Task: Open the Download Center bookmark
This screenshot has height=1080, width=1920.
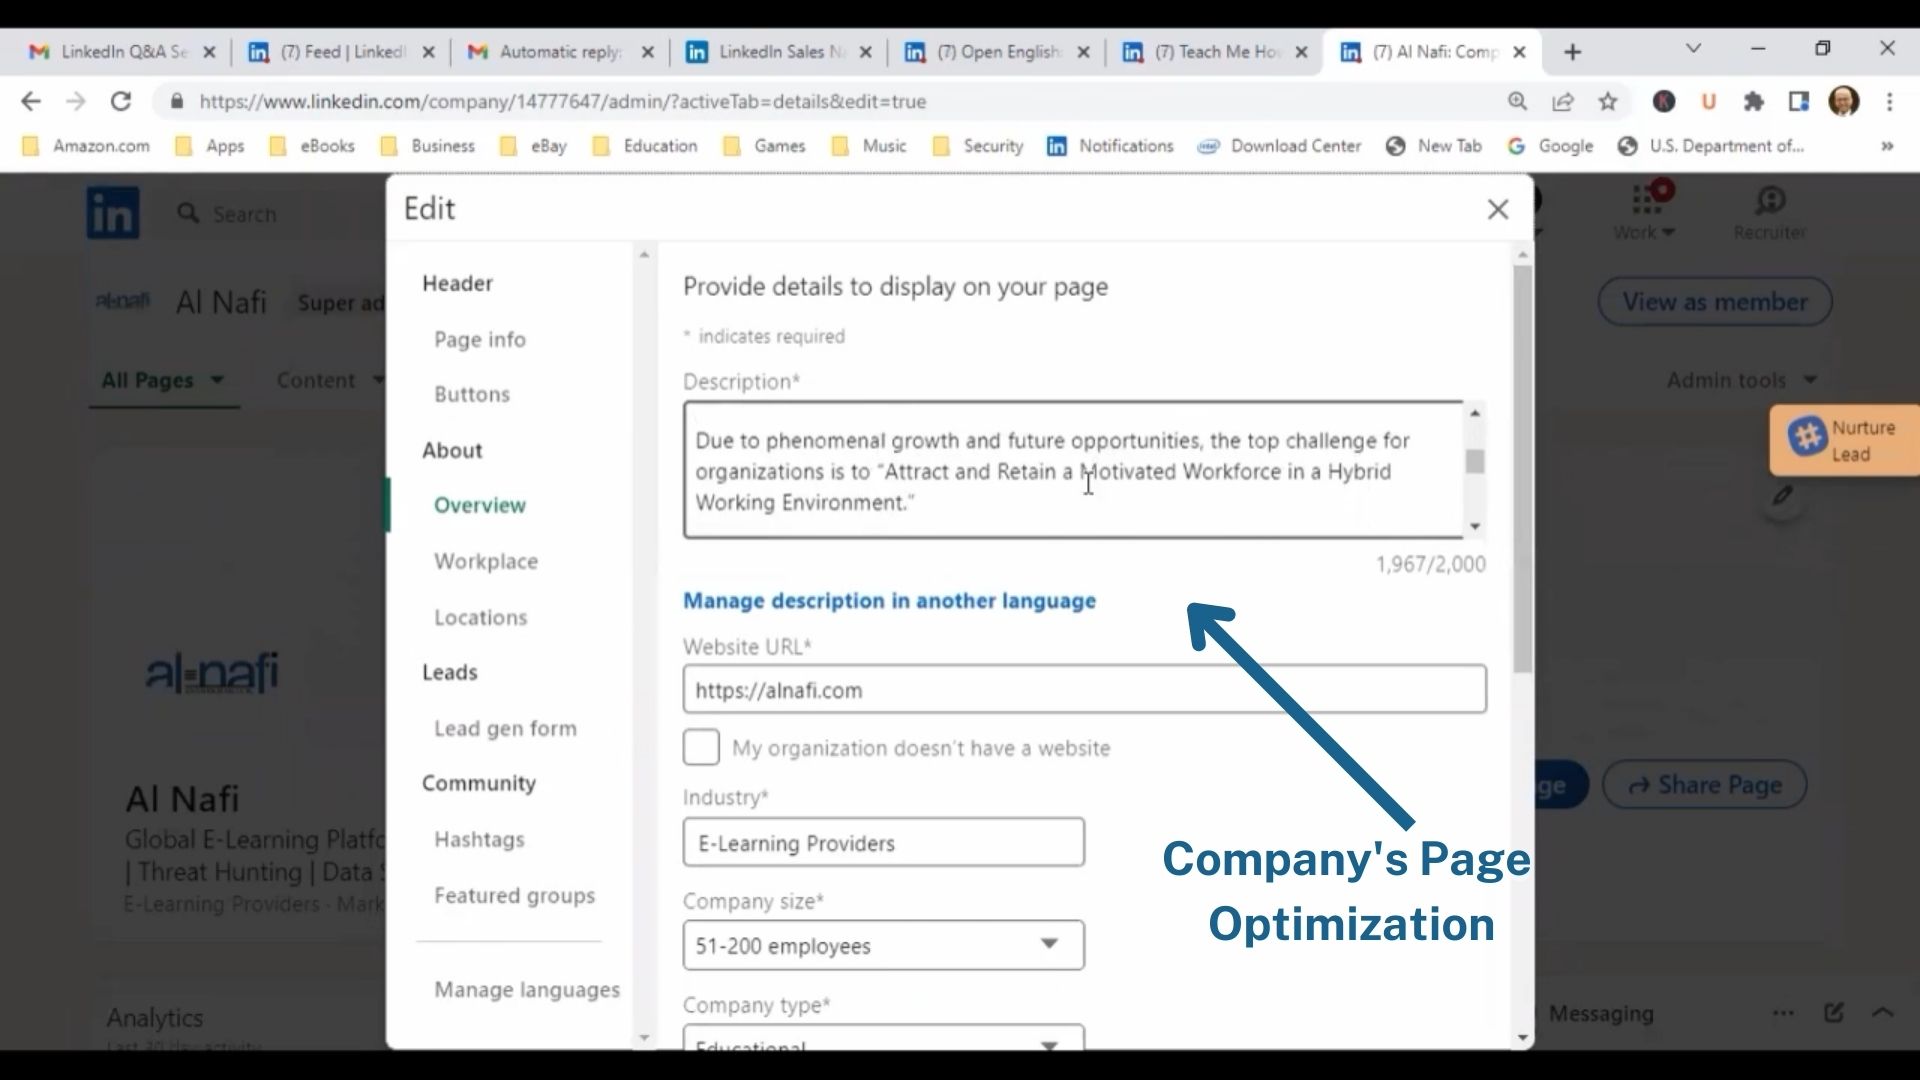Action: [x=1280, y=146]
